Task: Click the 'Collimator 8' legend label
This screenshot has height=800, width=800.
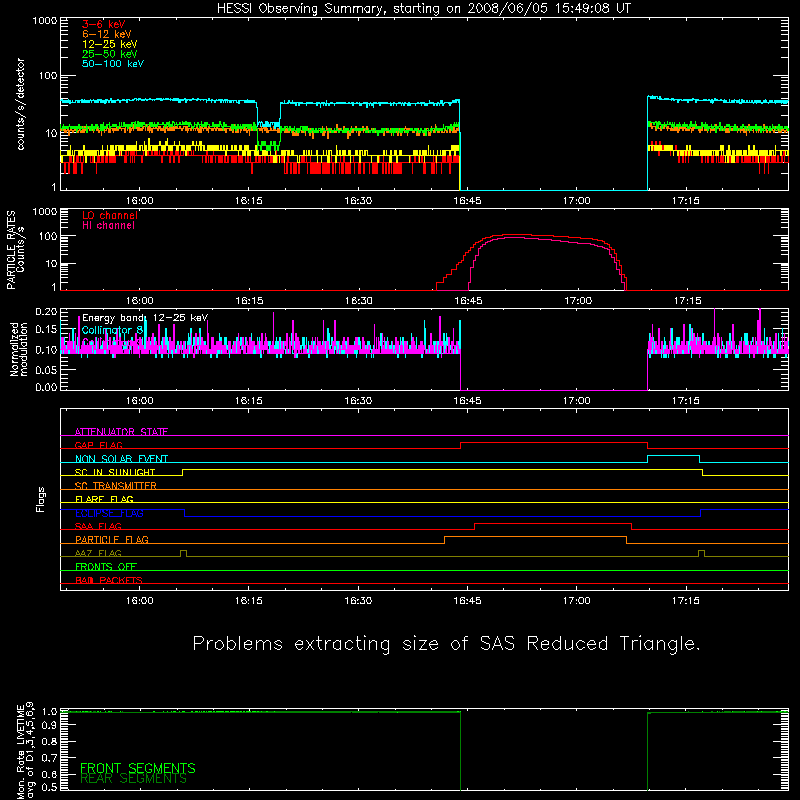Action: pyautogui.click(x=112, y=330)
